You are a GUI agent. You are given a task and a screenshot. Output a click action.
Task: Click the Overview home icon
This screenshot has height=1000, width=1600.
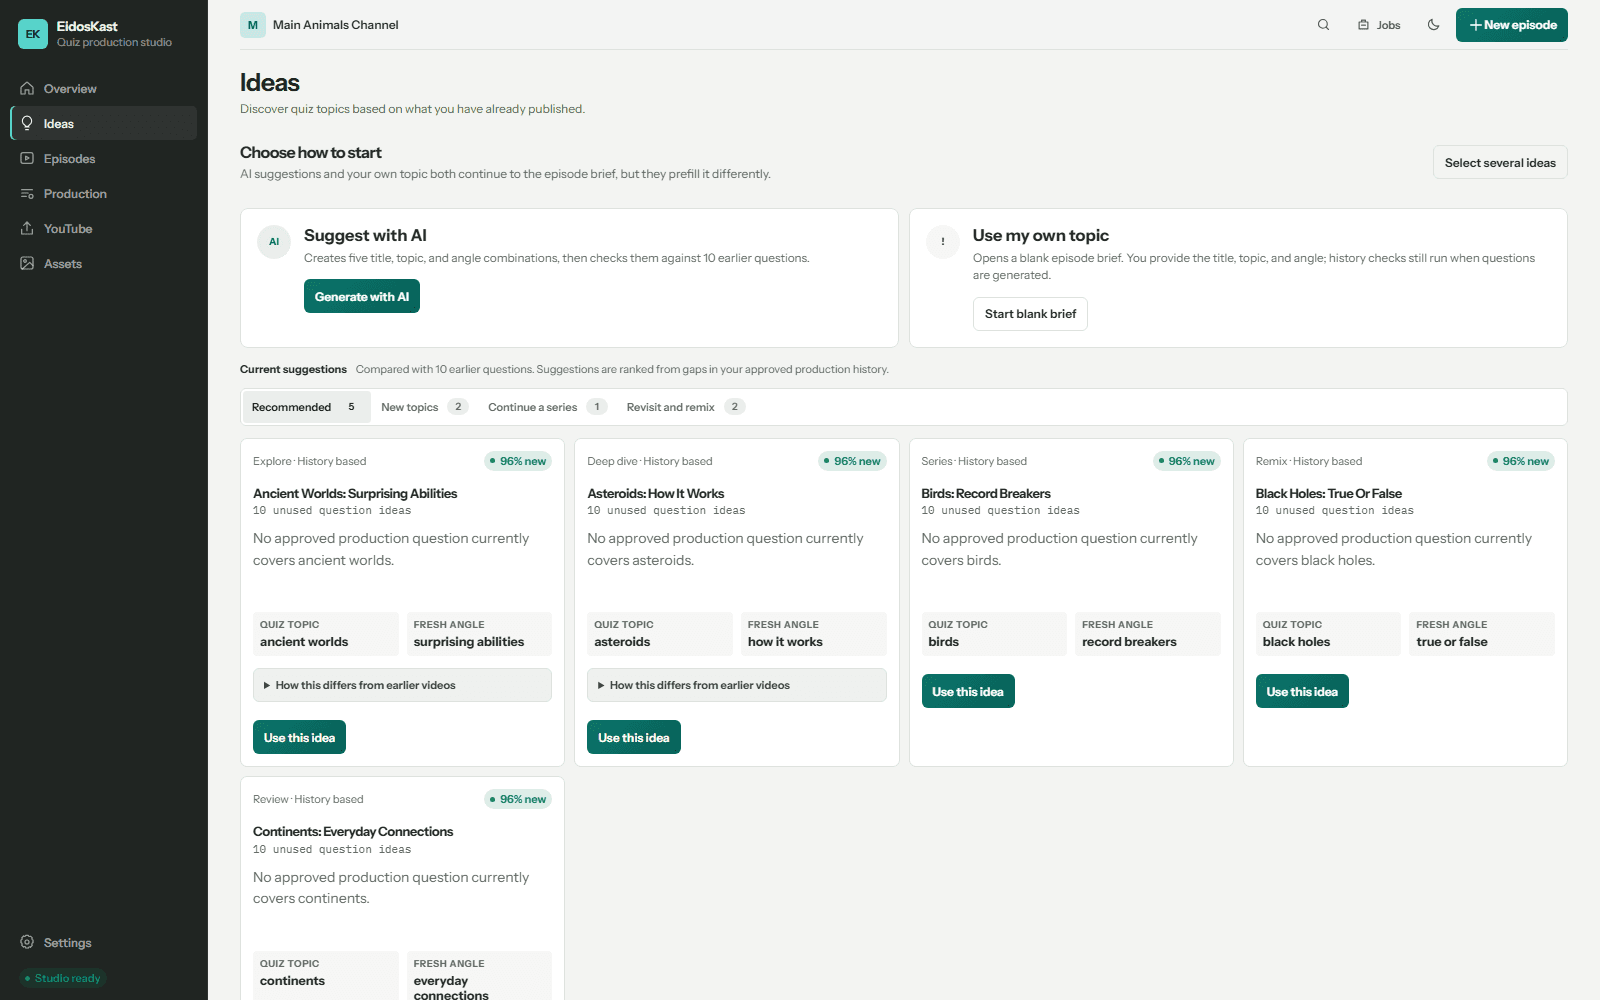pyautogui.click(x=27, y=89)
